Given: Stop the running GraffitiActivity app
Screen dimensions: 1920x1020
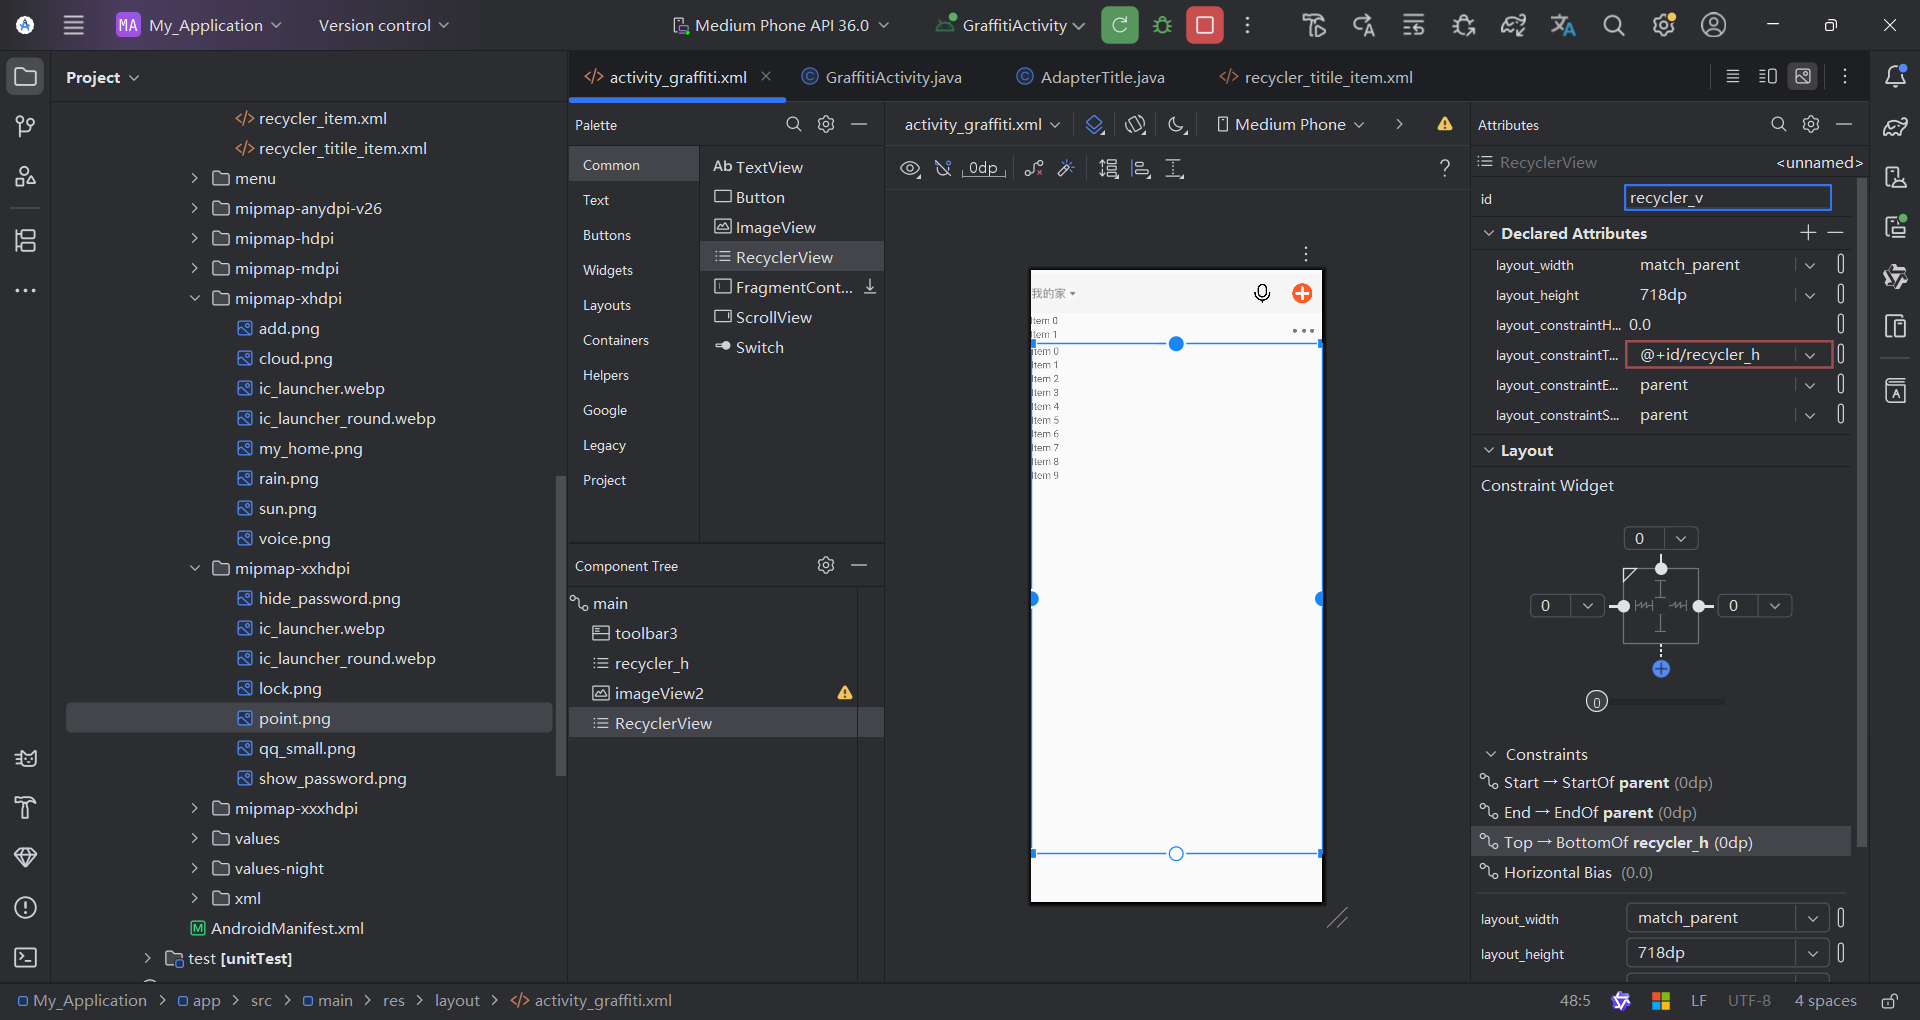Looking at the screenshot, I should pos(1205,25).
